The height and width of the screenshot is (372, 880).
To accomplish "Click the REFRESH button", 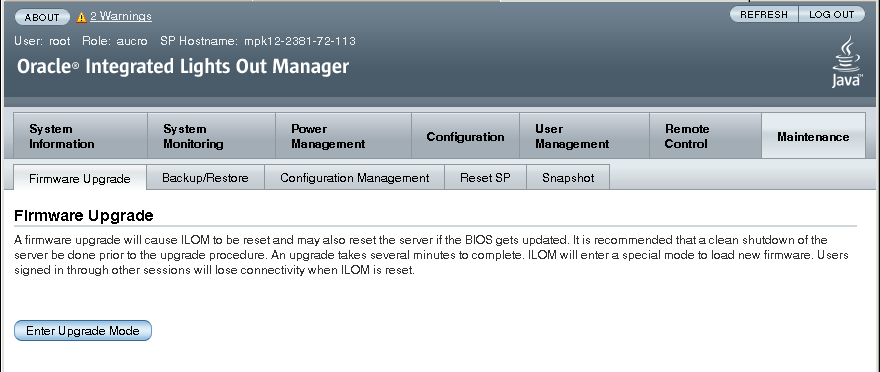I will click(x=764, y=15).
